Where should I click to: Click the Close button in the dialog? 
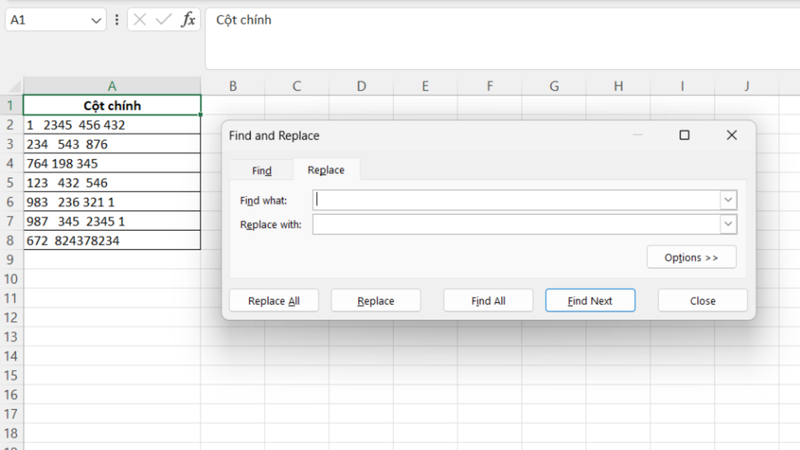[702, 300]
